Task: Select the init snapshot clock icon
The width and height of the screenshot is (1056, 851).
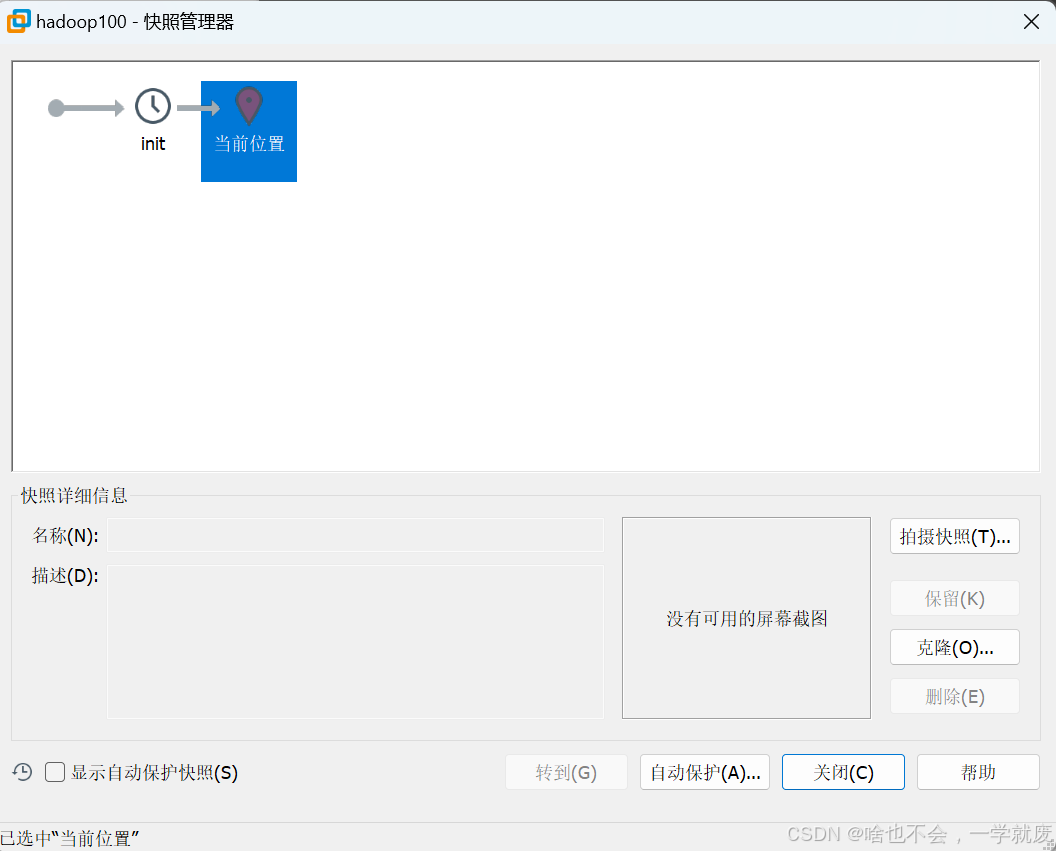Action: point(153,106)
